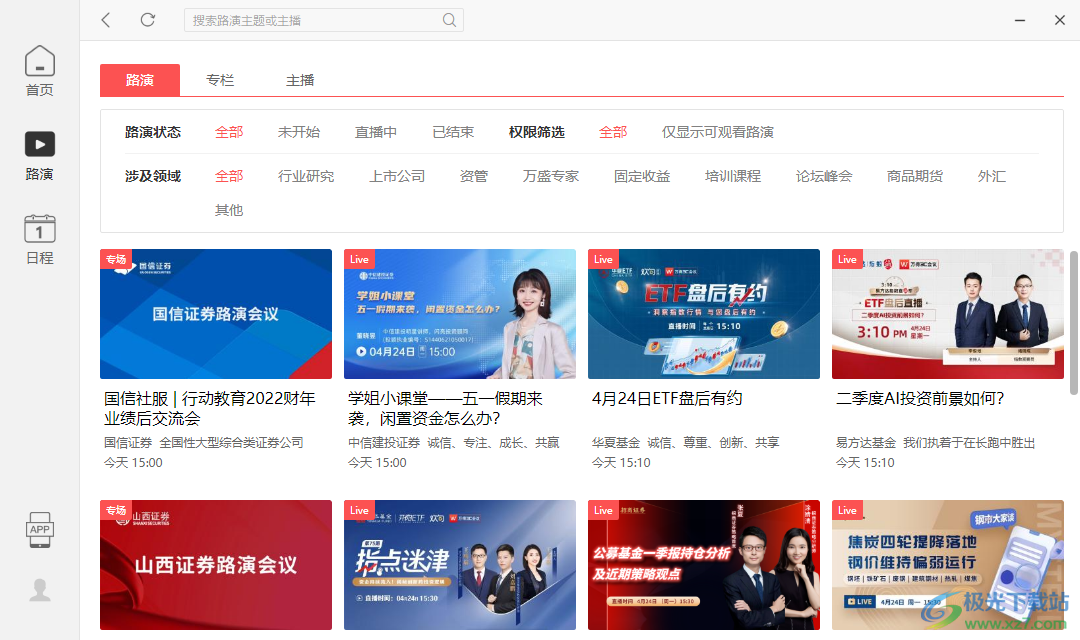1080x640 pixels.
Task: Click host name 华夏基金
Action: click(x=616, y=443)
